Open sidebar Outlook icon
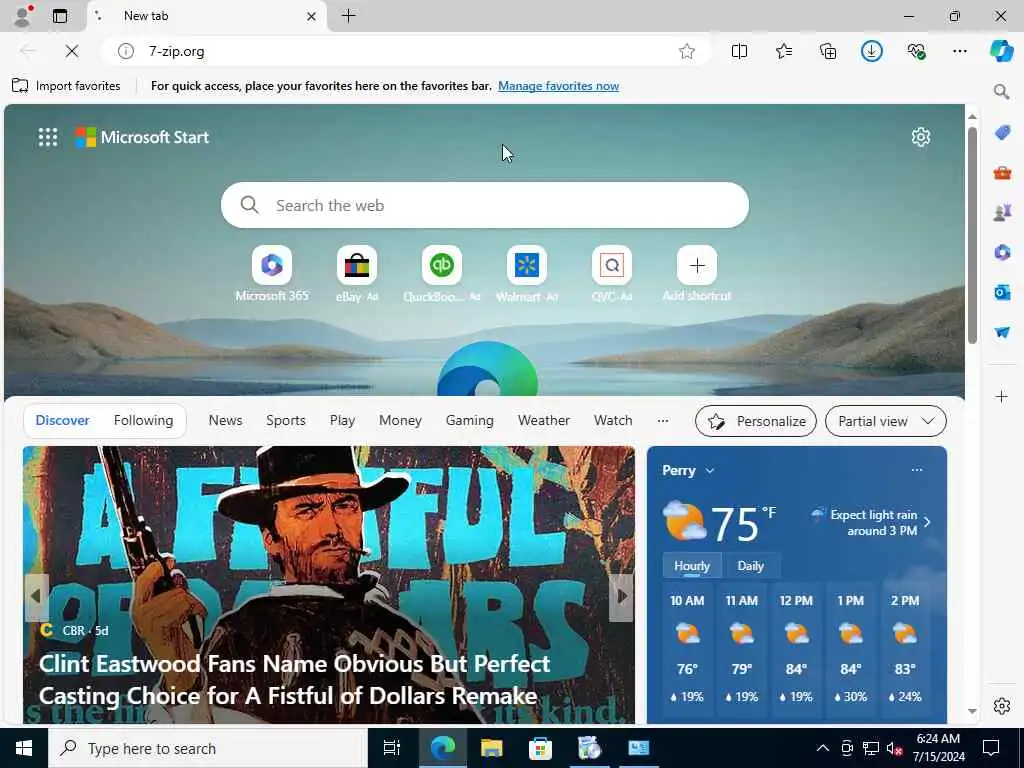1024x768 pixels. click(1002, 292)
